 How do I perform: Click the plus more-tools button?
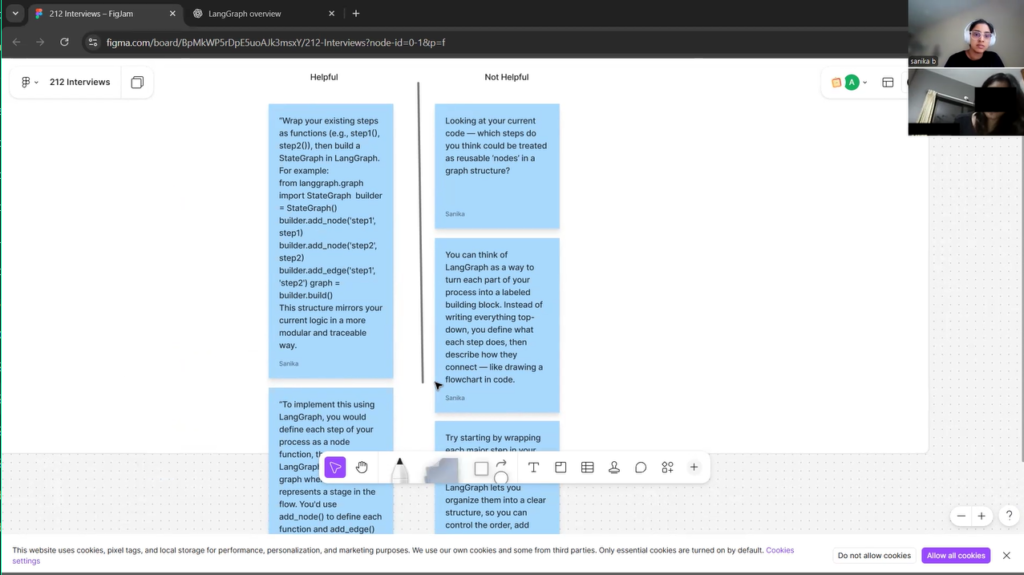(x=694, y=467)
